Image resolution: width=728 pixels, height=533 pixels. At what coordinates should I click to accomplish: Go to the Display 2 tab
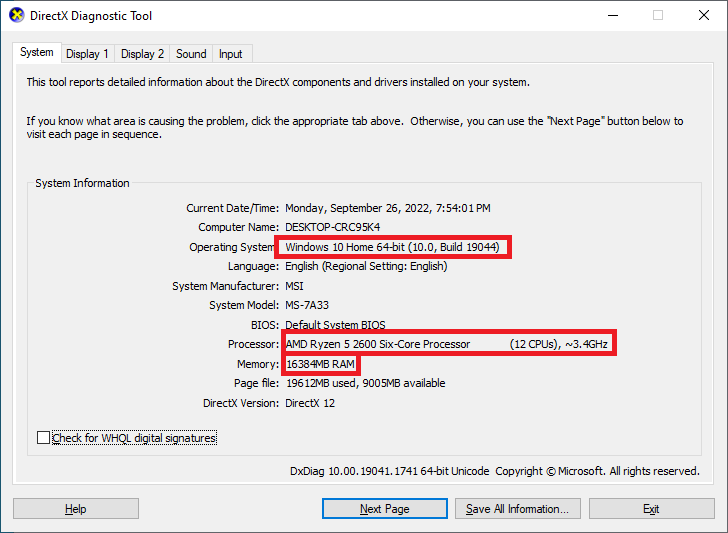click(143, 54)
